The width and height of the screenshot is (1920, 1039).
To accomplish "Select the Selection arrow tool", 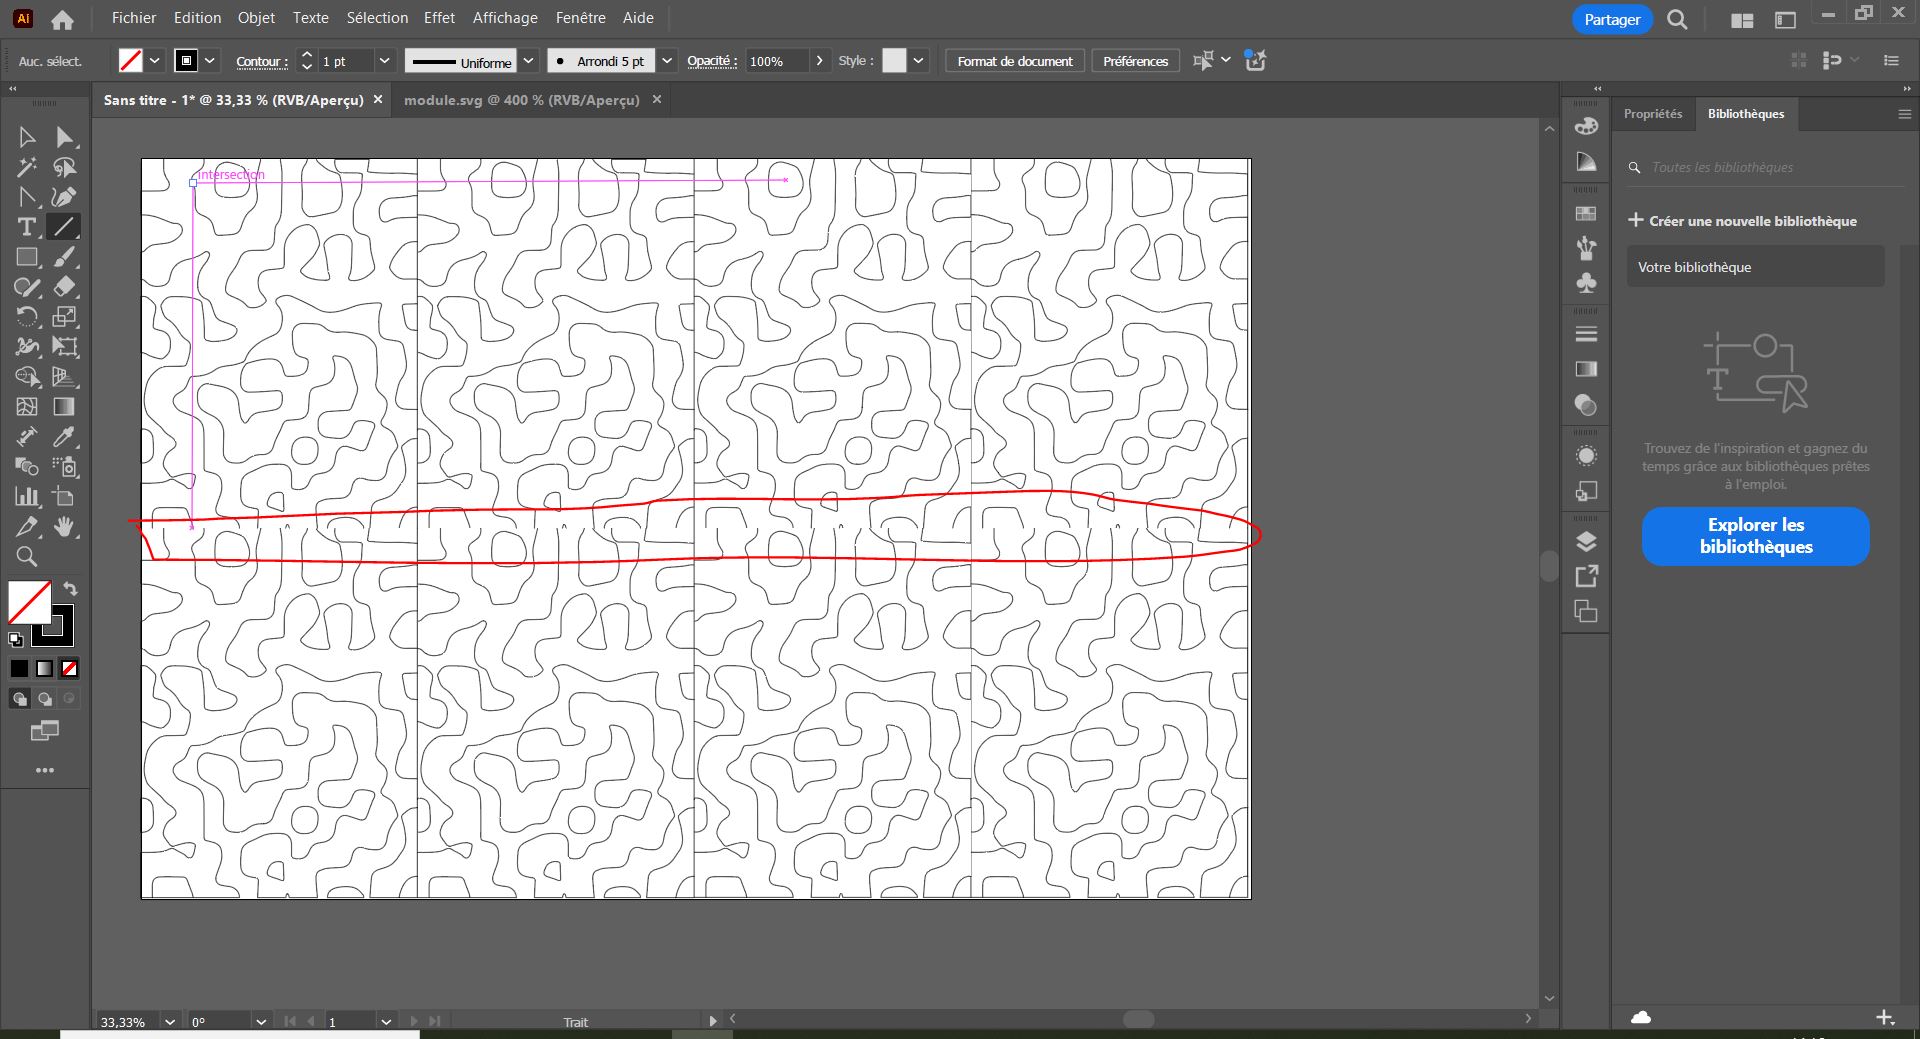I will pos(27,137).
